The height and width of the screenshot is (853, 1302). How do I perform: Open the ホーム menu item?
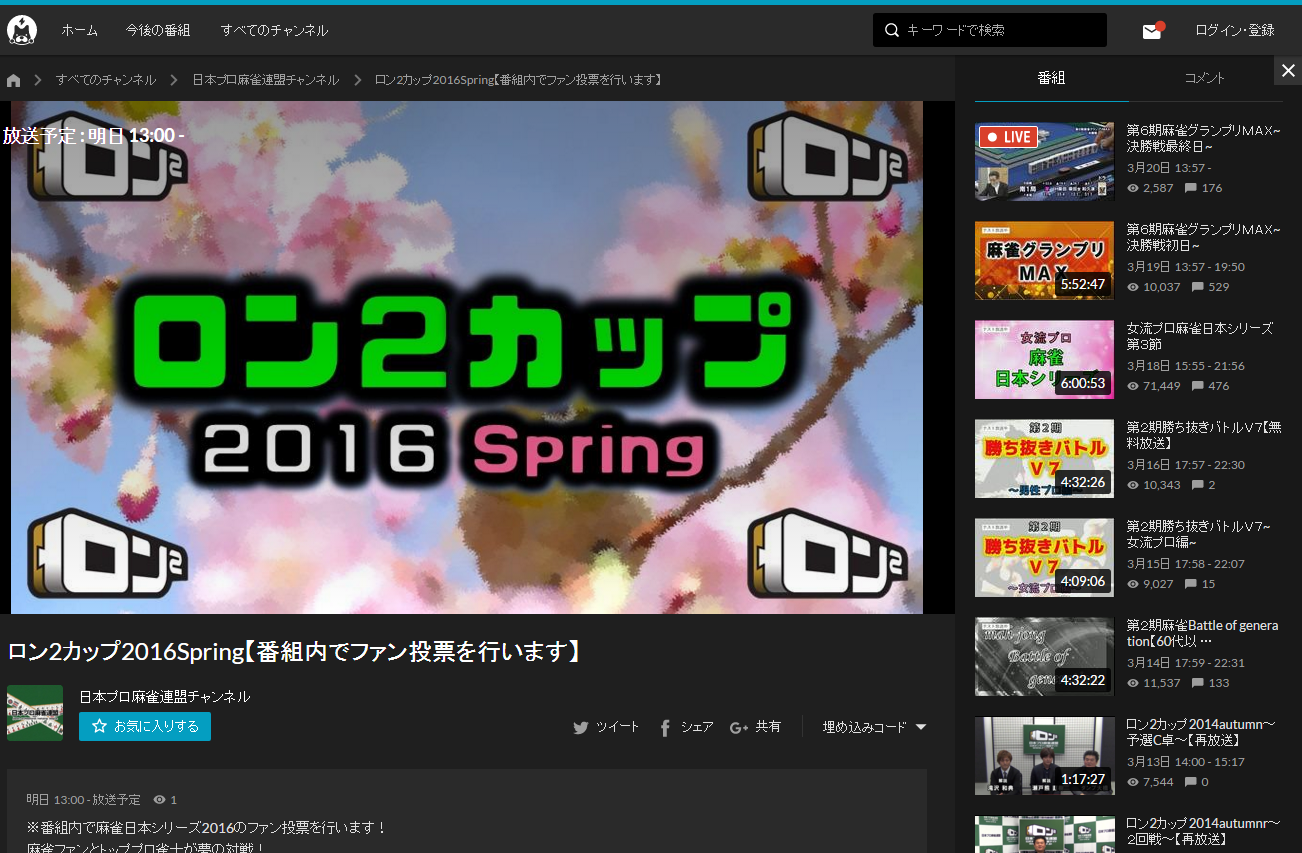(80, 30)
